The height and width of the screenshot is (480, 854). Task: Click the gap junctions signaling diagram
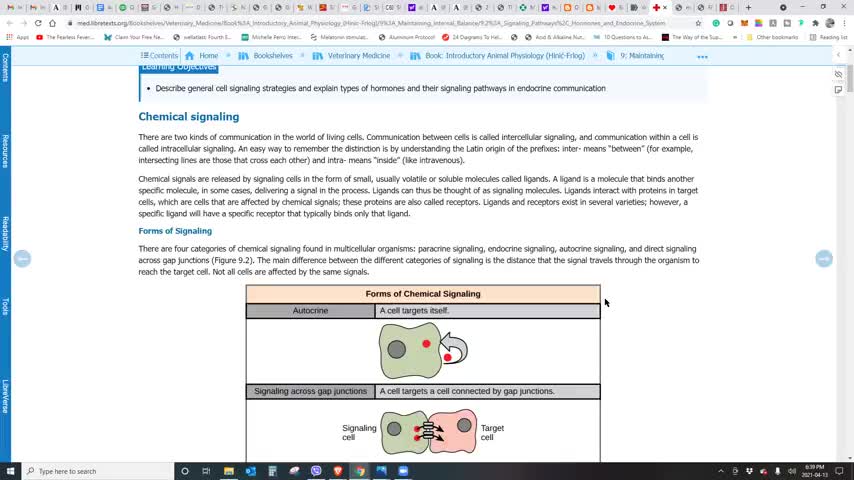click(x=423, y=433)
